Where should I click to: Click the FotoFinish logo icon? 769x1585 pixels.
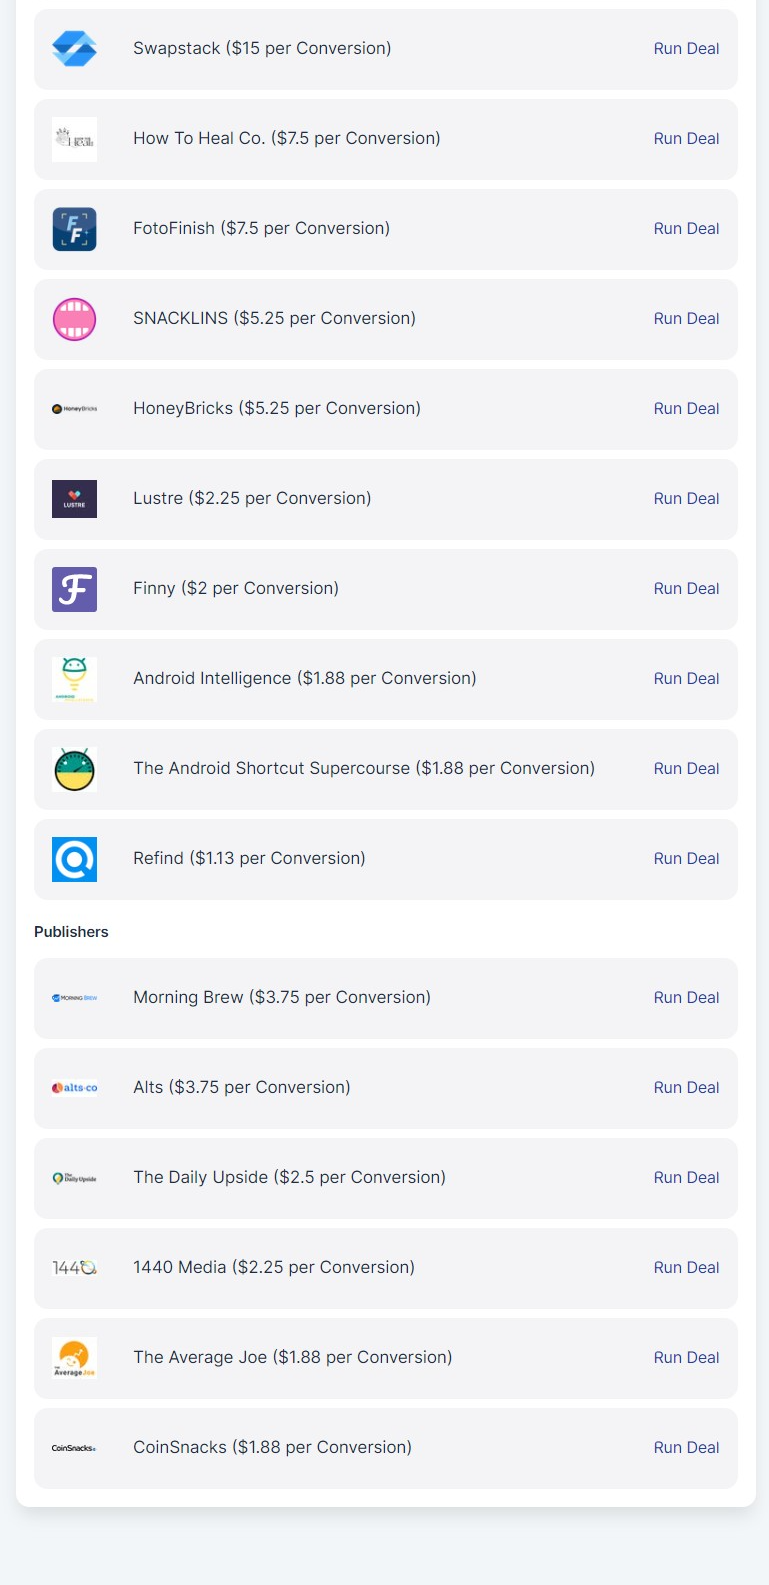(74, 229)
